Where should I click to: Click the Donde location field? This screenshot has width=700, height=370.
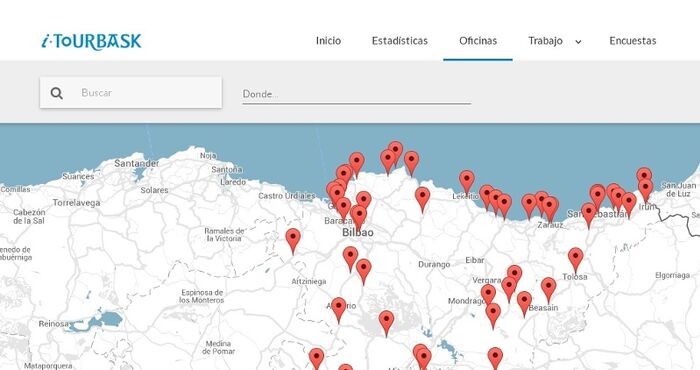tap(356, 94)
